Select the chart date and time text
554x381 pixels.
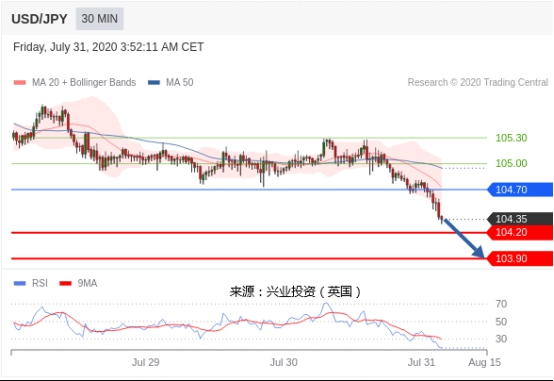point(108,47)
